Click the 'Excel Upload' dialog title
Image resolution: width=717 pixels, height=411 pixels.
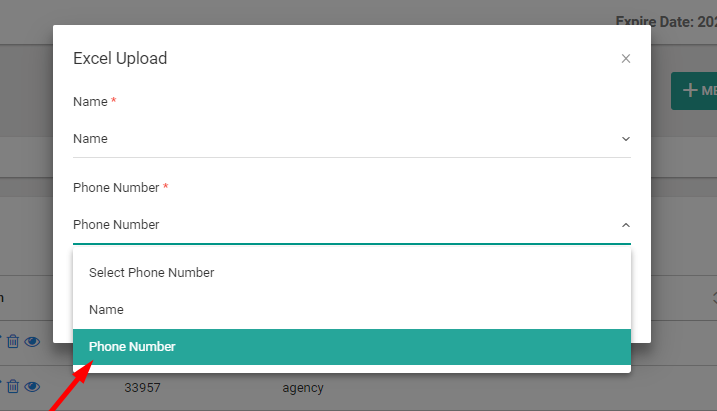click(x=120, y=58)
